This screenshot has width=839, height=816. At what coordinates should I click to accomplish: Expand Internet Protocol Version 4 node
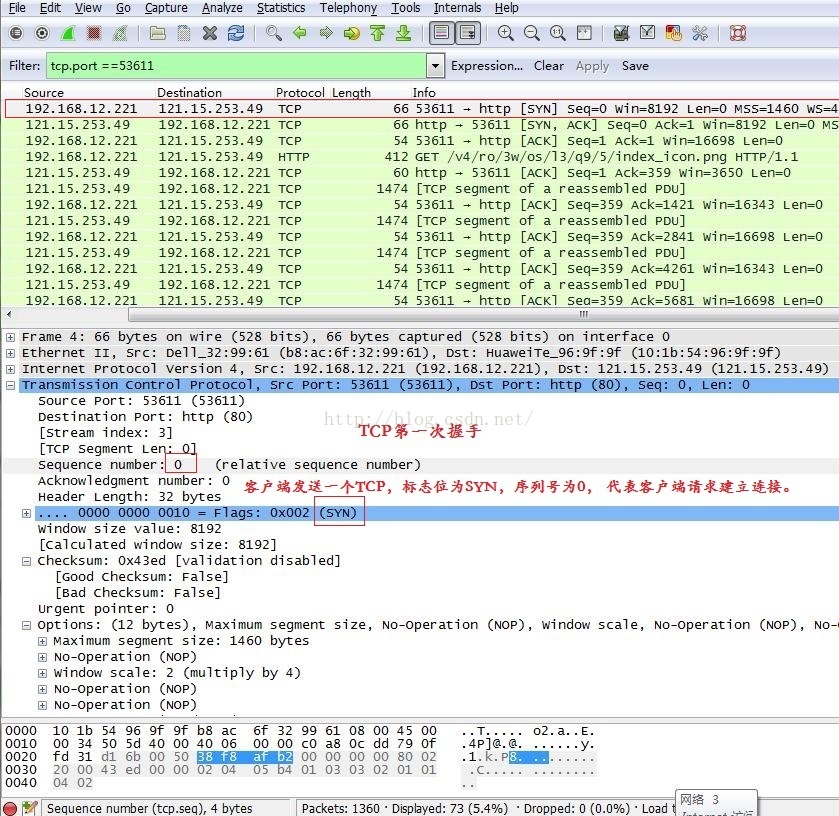coord(10,369)
